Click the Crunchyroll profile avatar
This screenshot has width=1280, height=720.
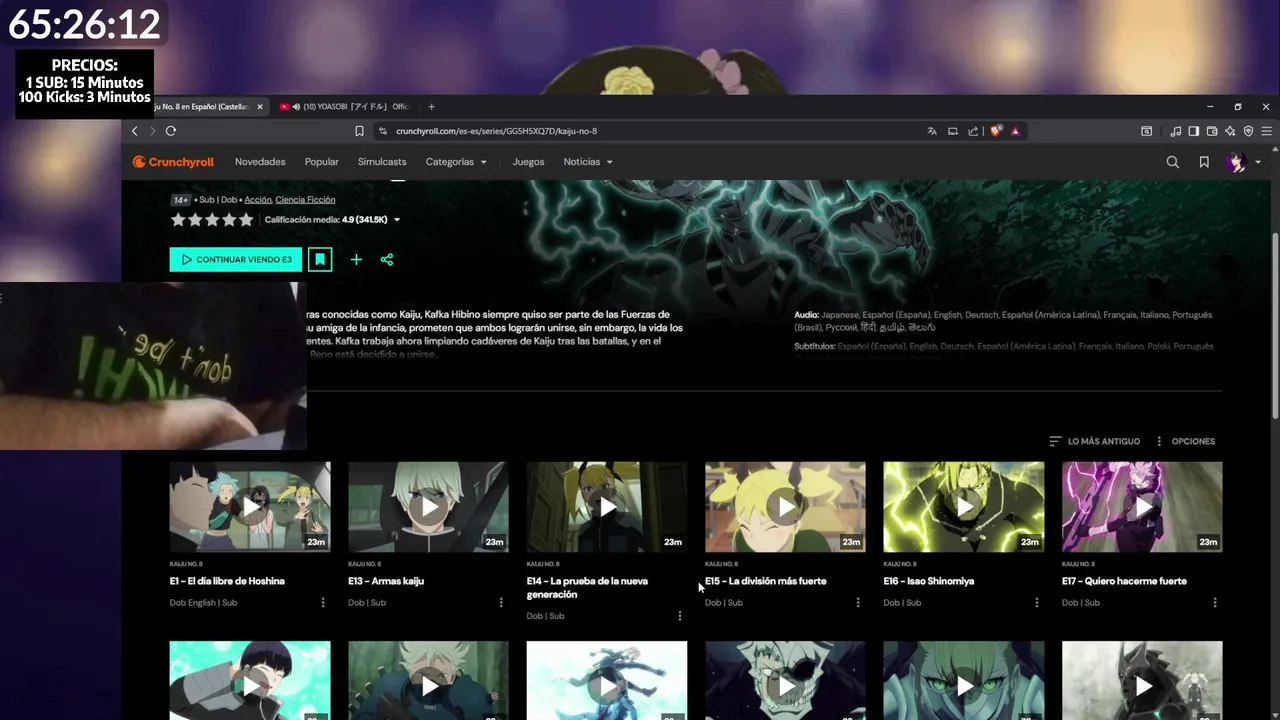pyautogui.click(x=1237, y=162)
